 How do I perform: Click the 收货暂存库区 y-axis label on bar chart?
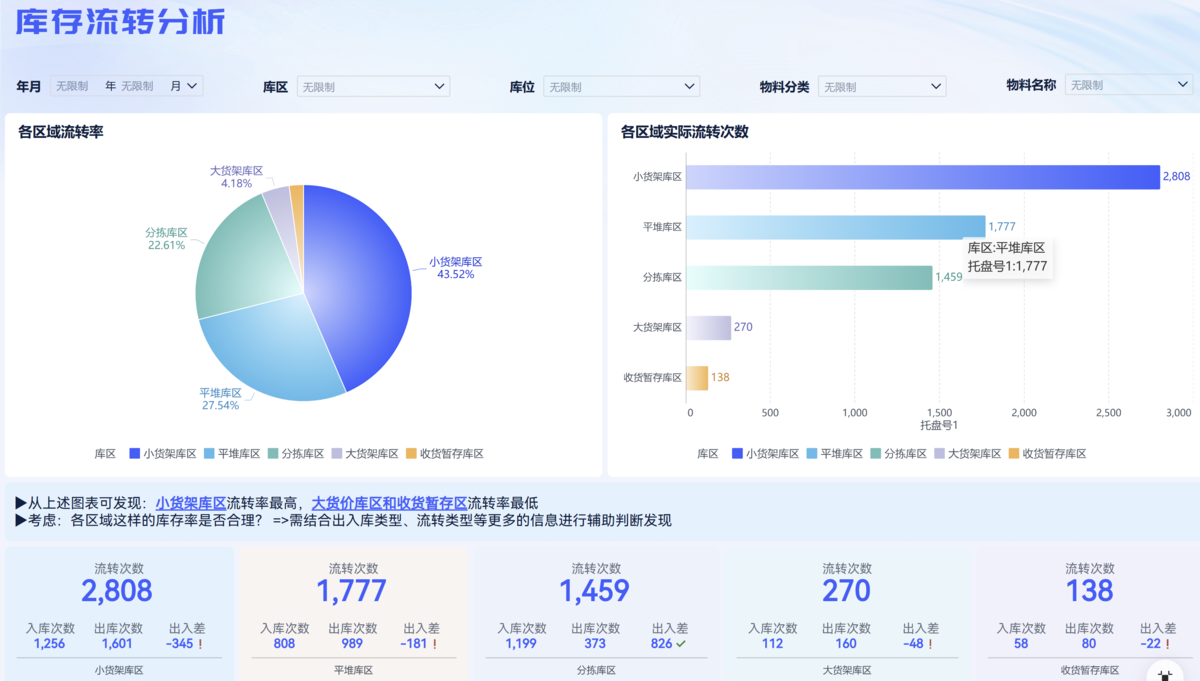pos(652,377)
